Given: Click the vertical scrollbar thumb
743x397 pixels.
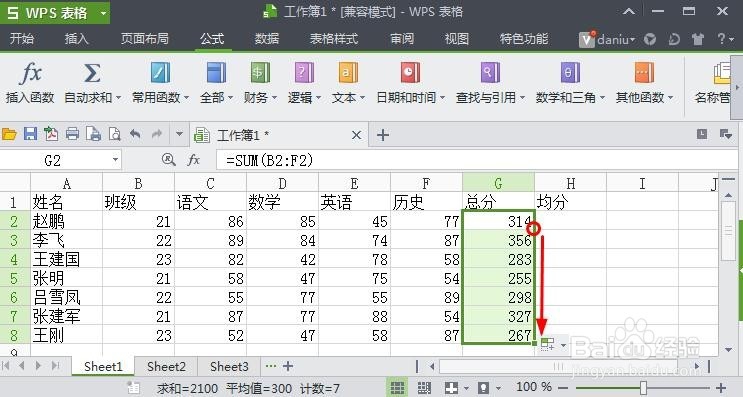Looking at the screenshot, I should point(729,231).
